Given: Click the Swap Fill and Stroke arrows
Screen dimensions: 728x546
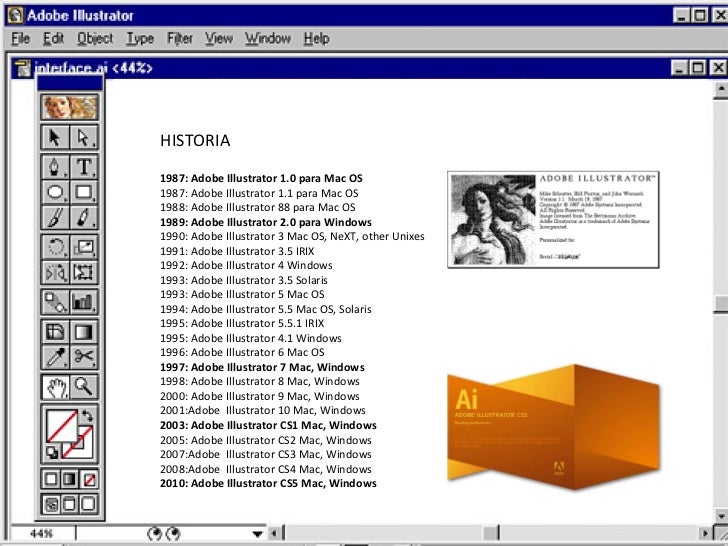Looking at the screenshot, I should pos(87,416).
